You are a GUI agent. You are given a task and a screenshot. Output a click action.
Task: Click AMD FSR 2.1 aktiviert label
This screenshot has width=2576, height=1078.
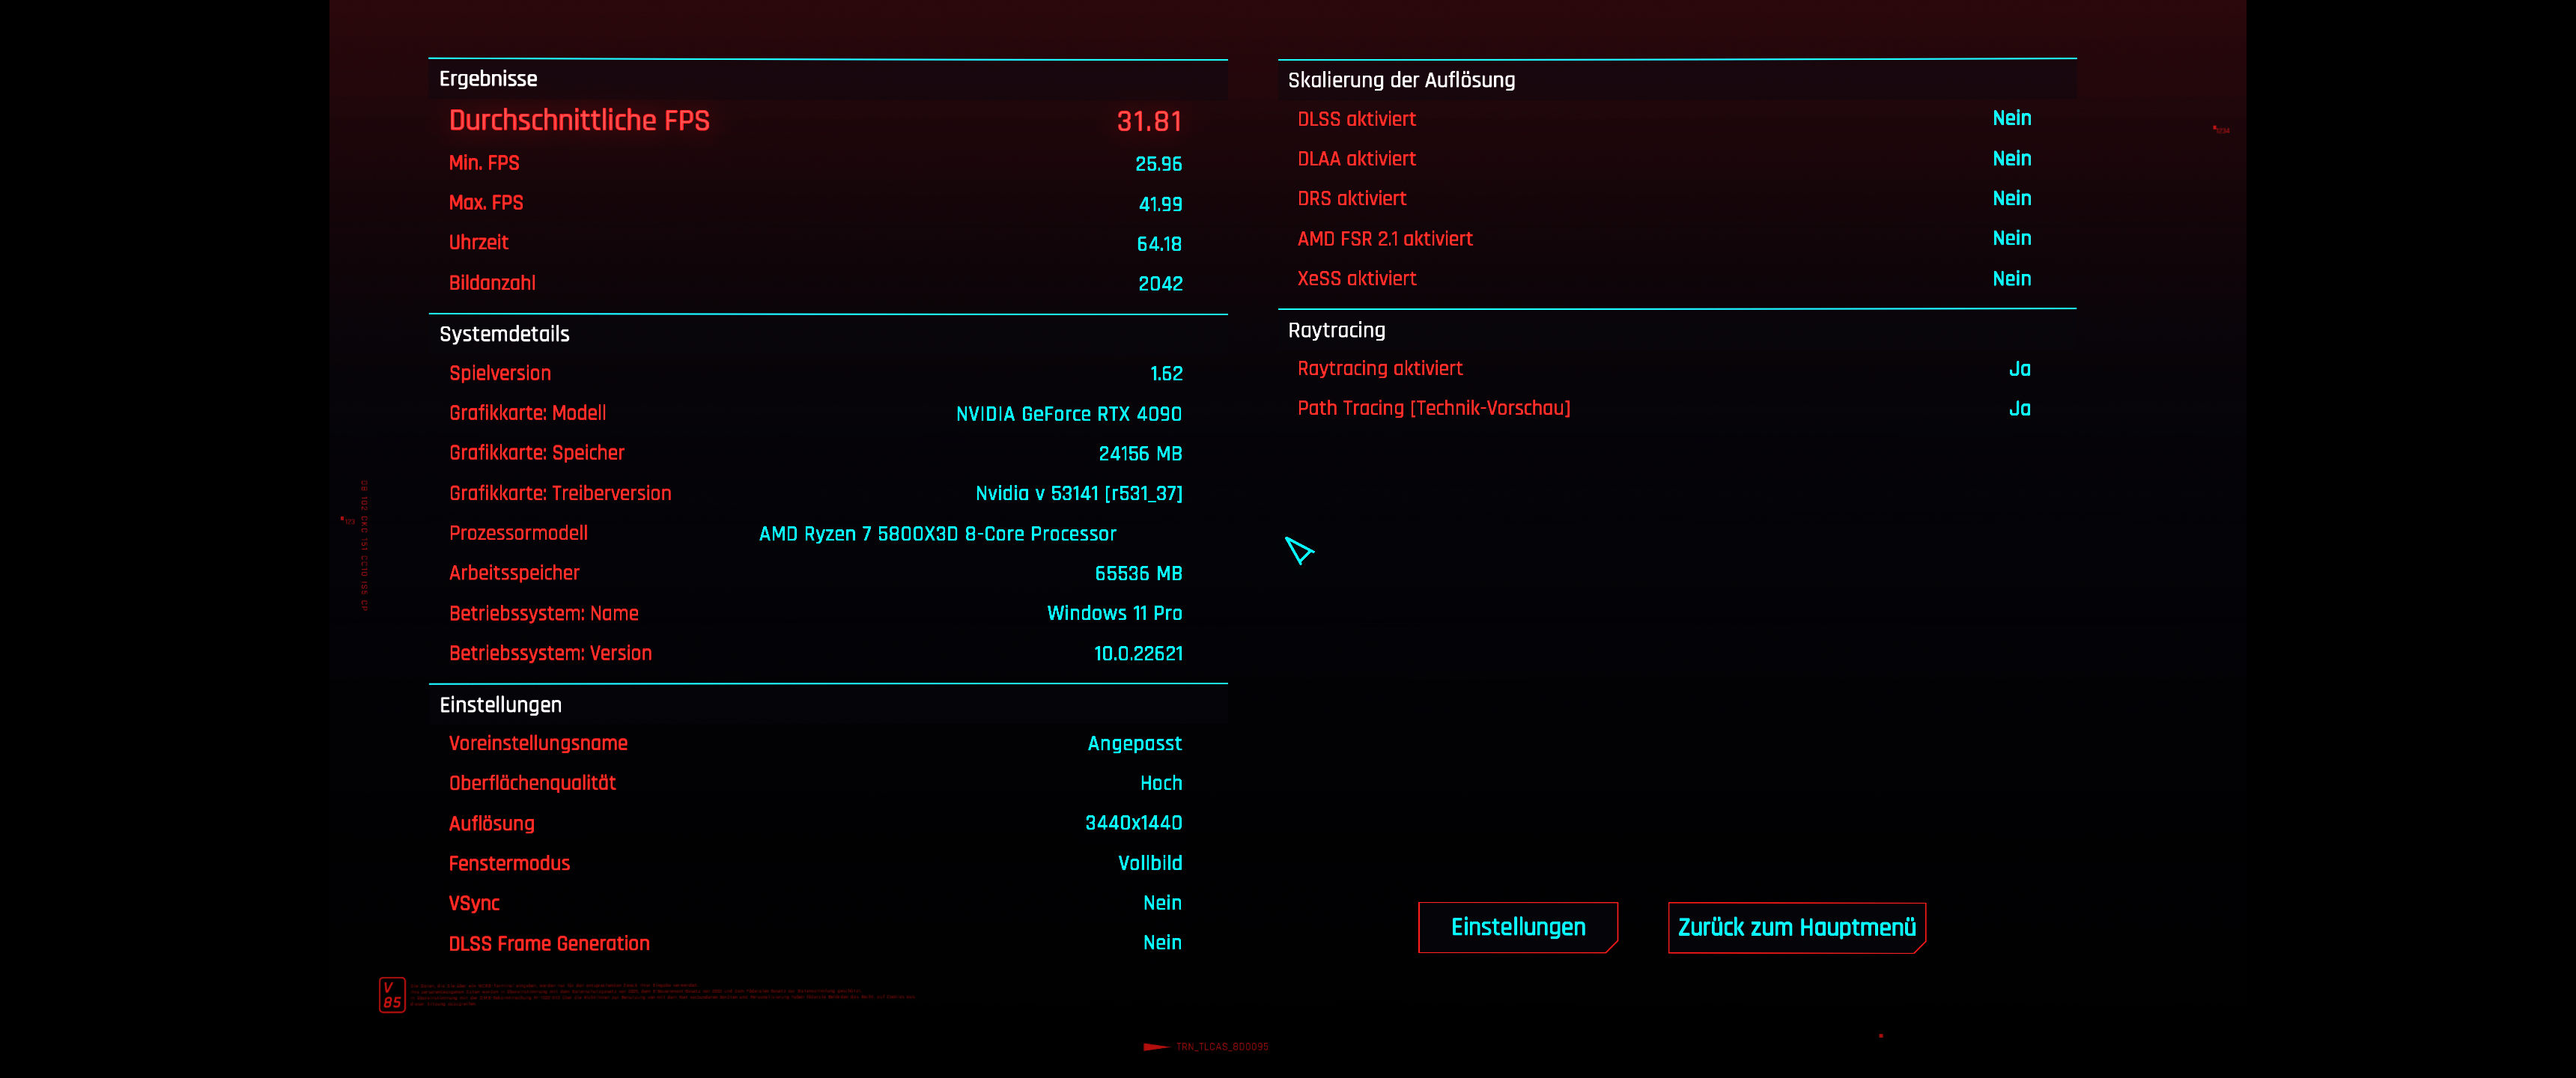(1384, 239)
